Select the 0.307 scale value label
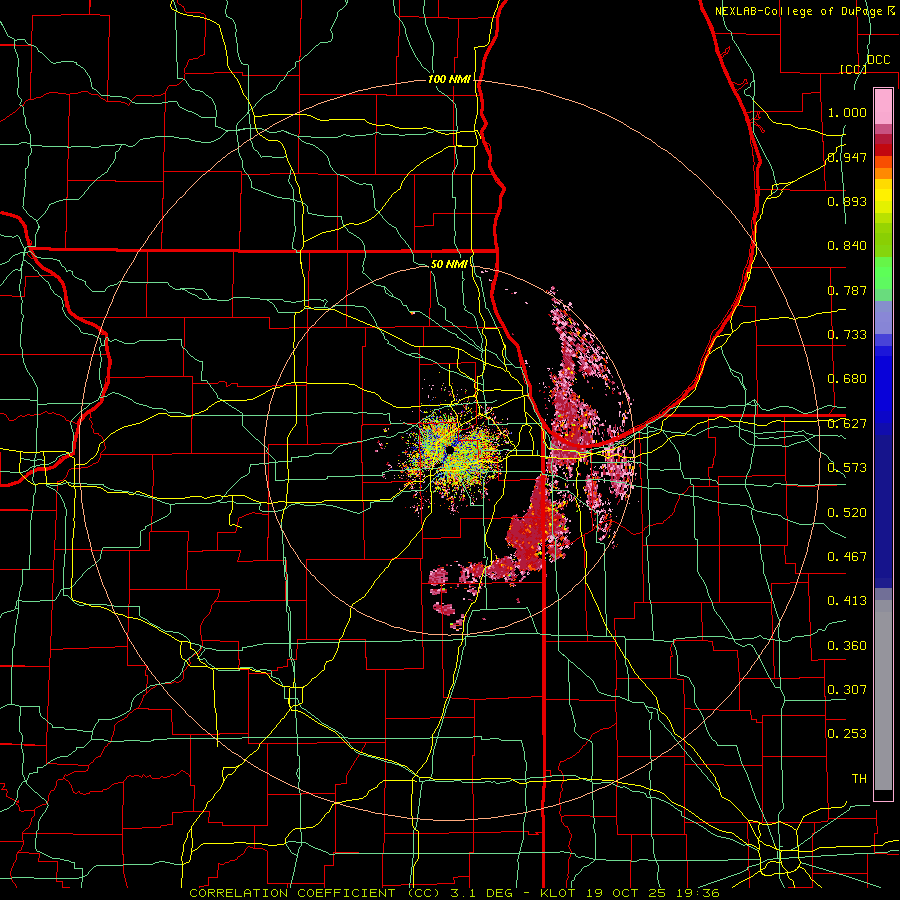Viewport: 900px width, 900px height. coord(847,690)
